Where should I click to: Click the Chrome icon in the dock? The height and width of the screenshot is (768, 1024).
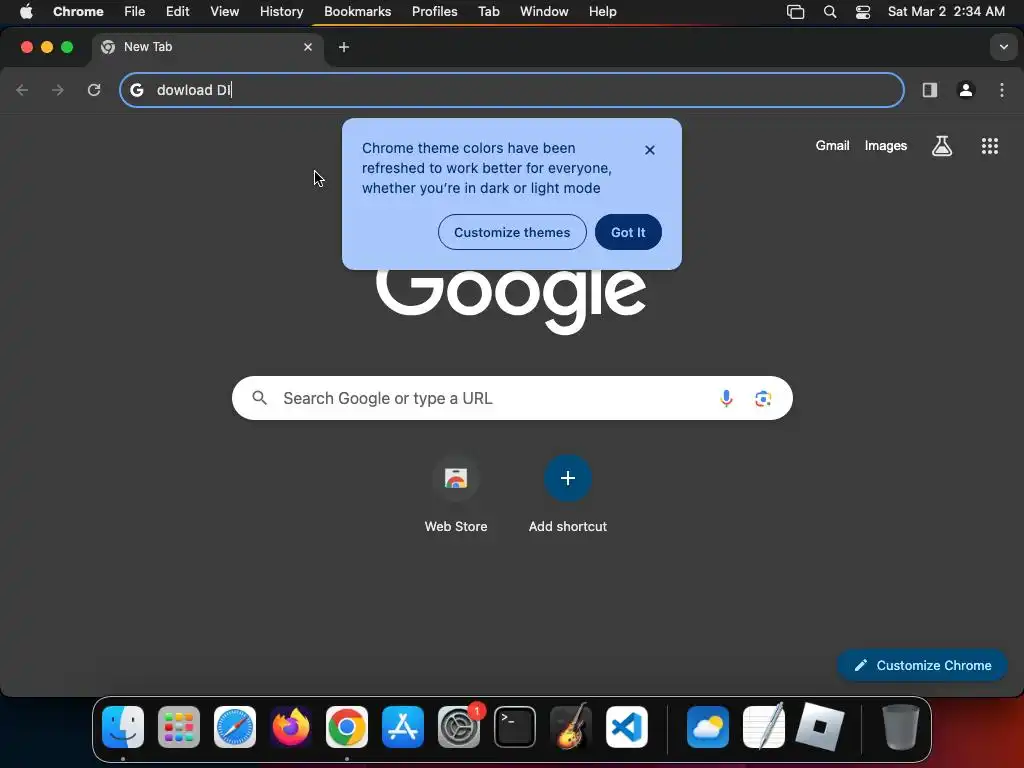(x=347, y=727)
